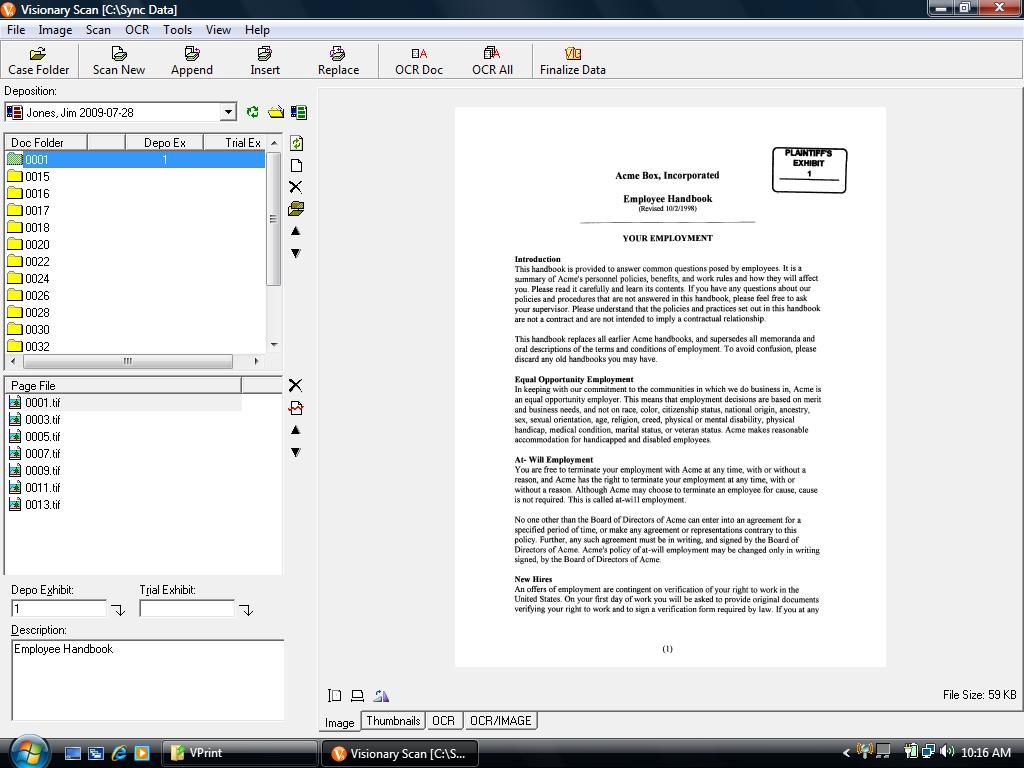Select the Image tab
1024x768 pixels.
point(340,722)
